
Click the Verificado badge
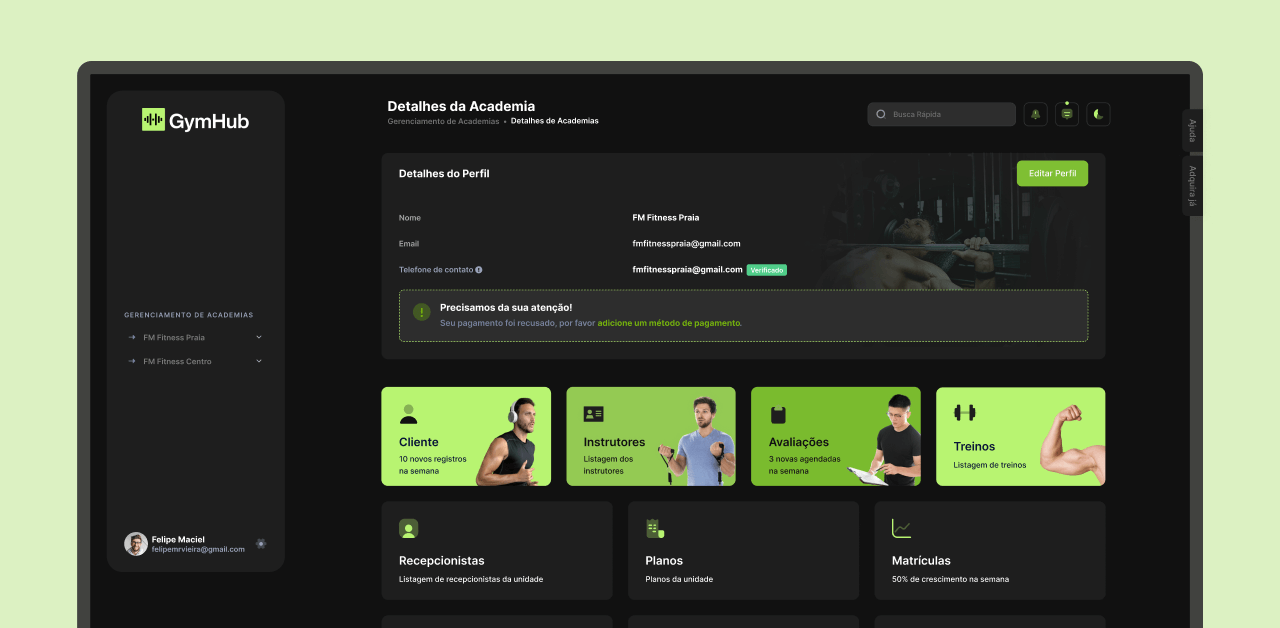click(767, 270)
